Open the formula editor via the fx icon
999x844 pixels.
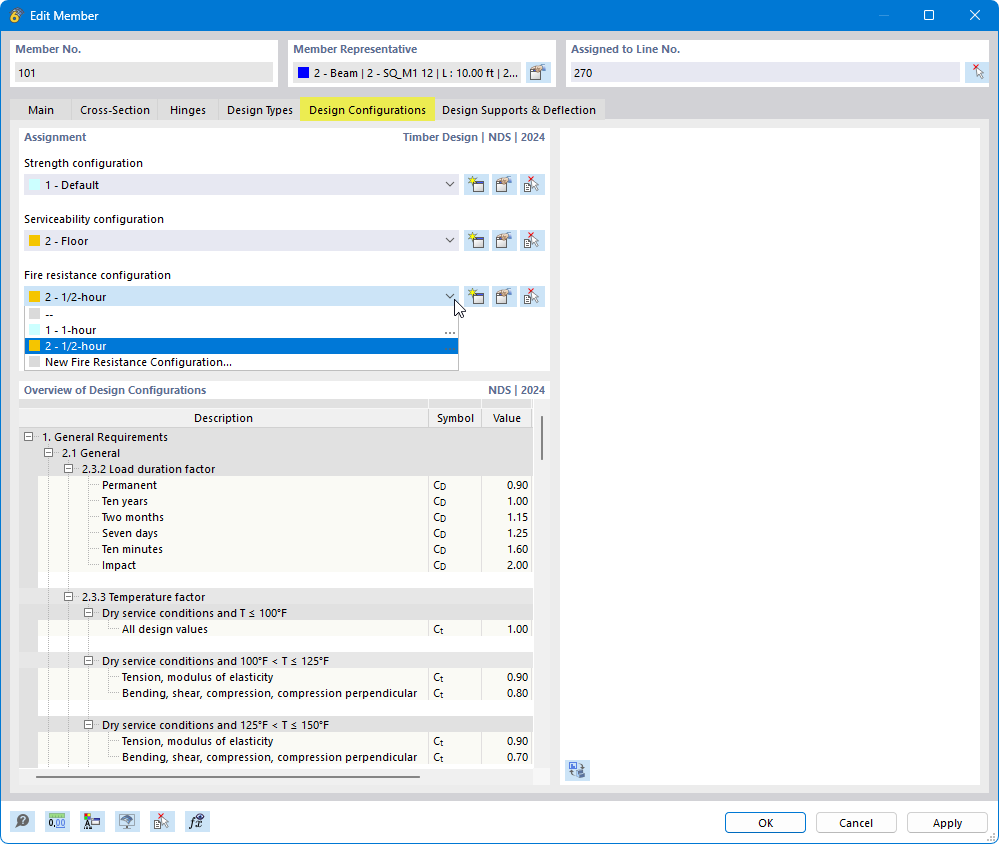pyautogui.click(x=196, y=821)
